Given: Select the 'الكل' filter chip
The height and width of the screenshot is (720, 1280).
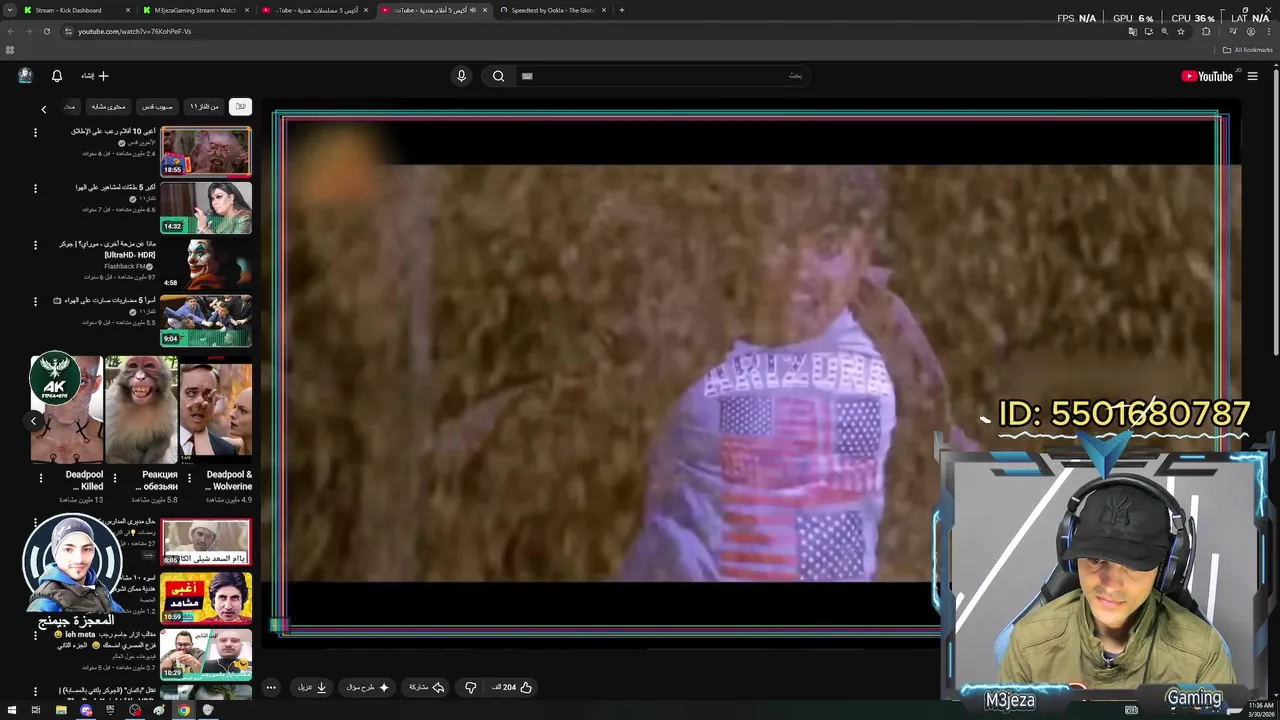Looking at the screenshot, I should coord(240,106).
